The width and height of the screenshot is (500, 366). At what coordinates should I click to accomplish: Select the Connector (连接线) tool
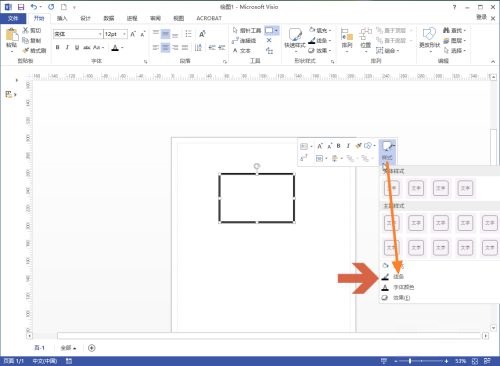pyautogui.click(x=244, y=40)
